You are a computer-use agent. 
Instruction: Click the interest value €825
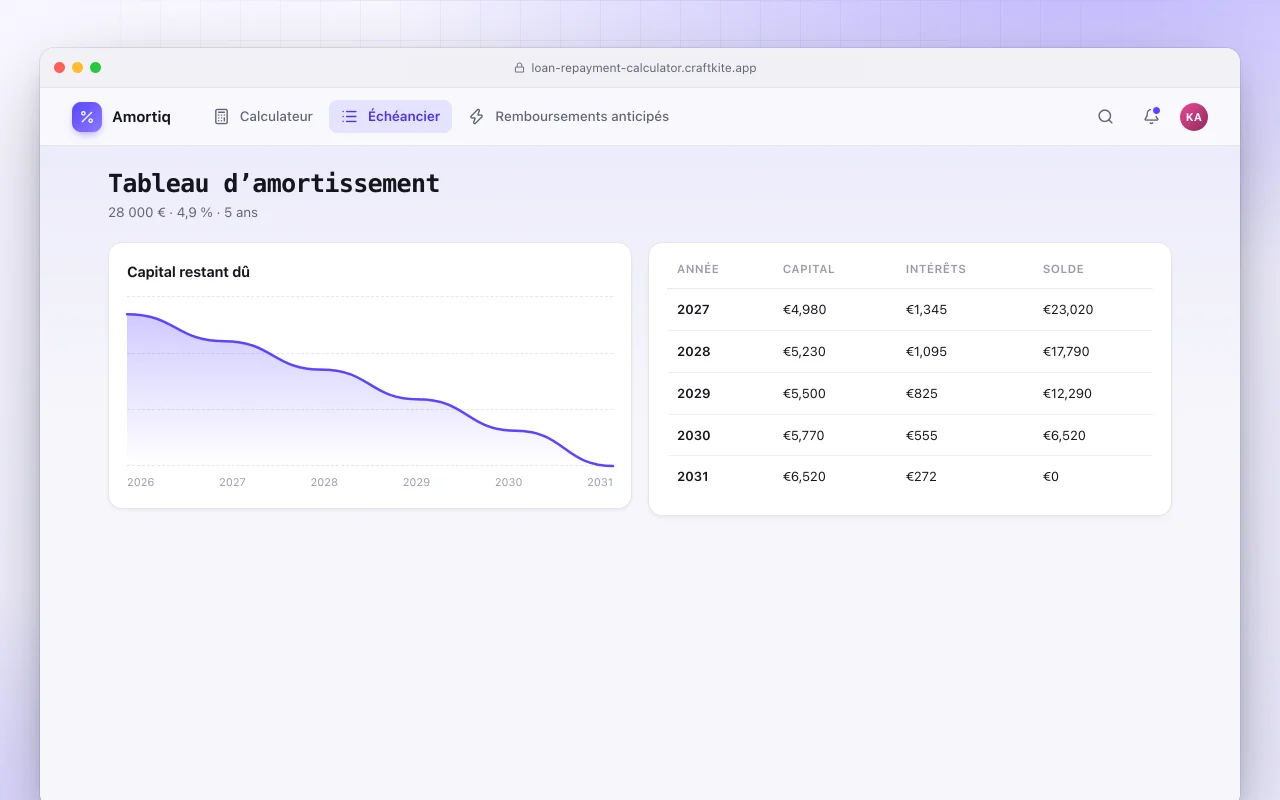pos(922,394)
